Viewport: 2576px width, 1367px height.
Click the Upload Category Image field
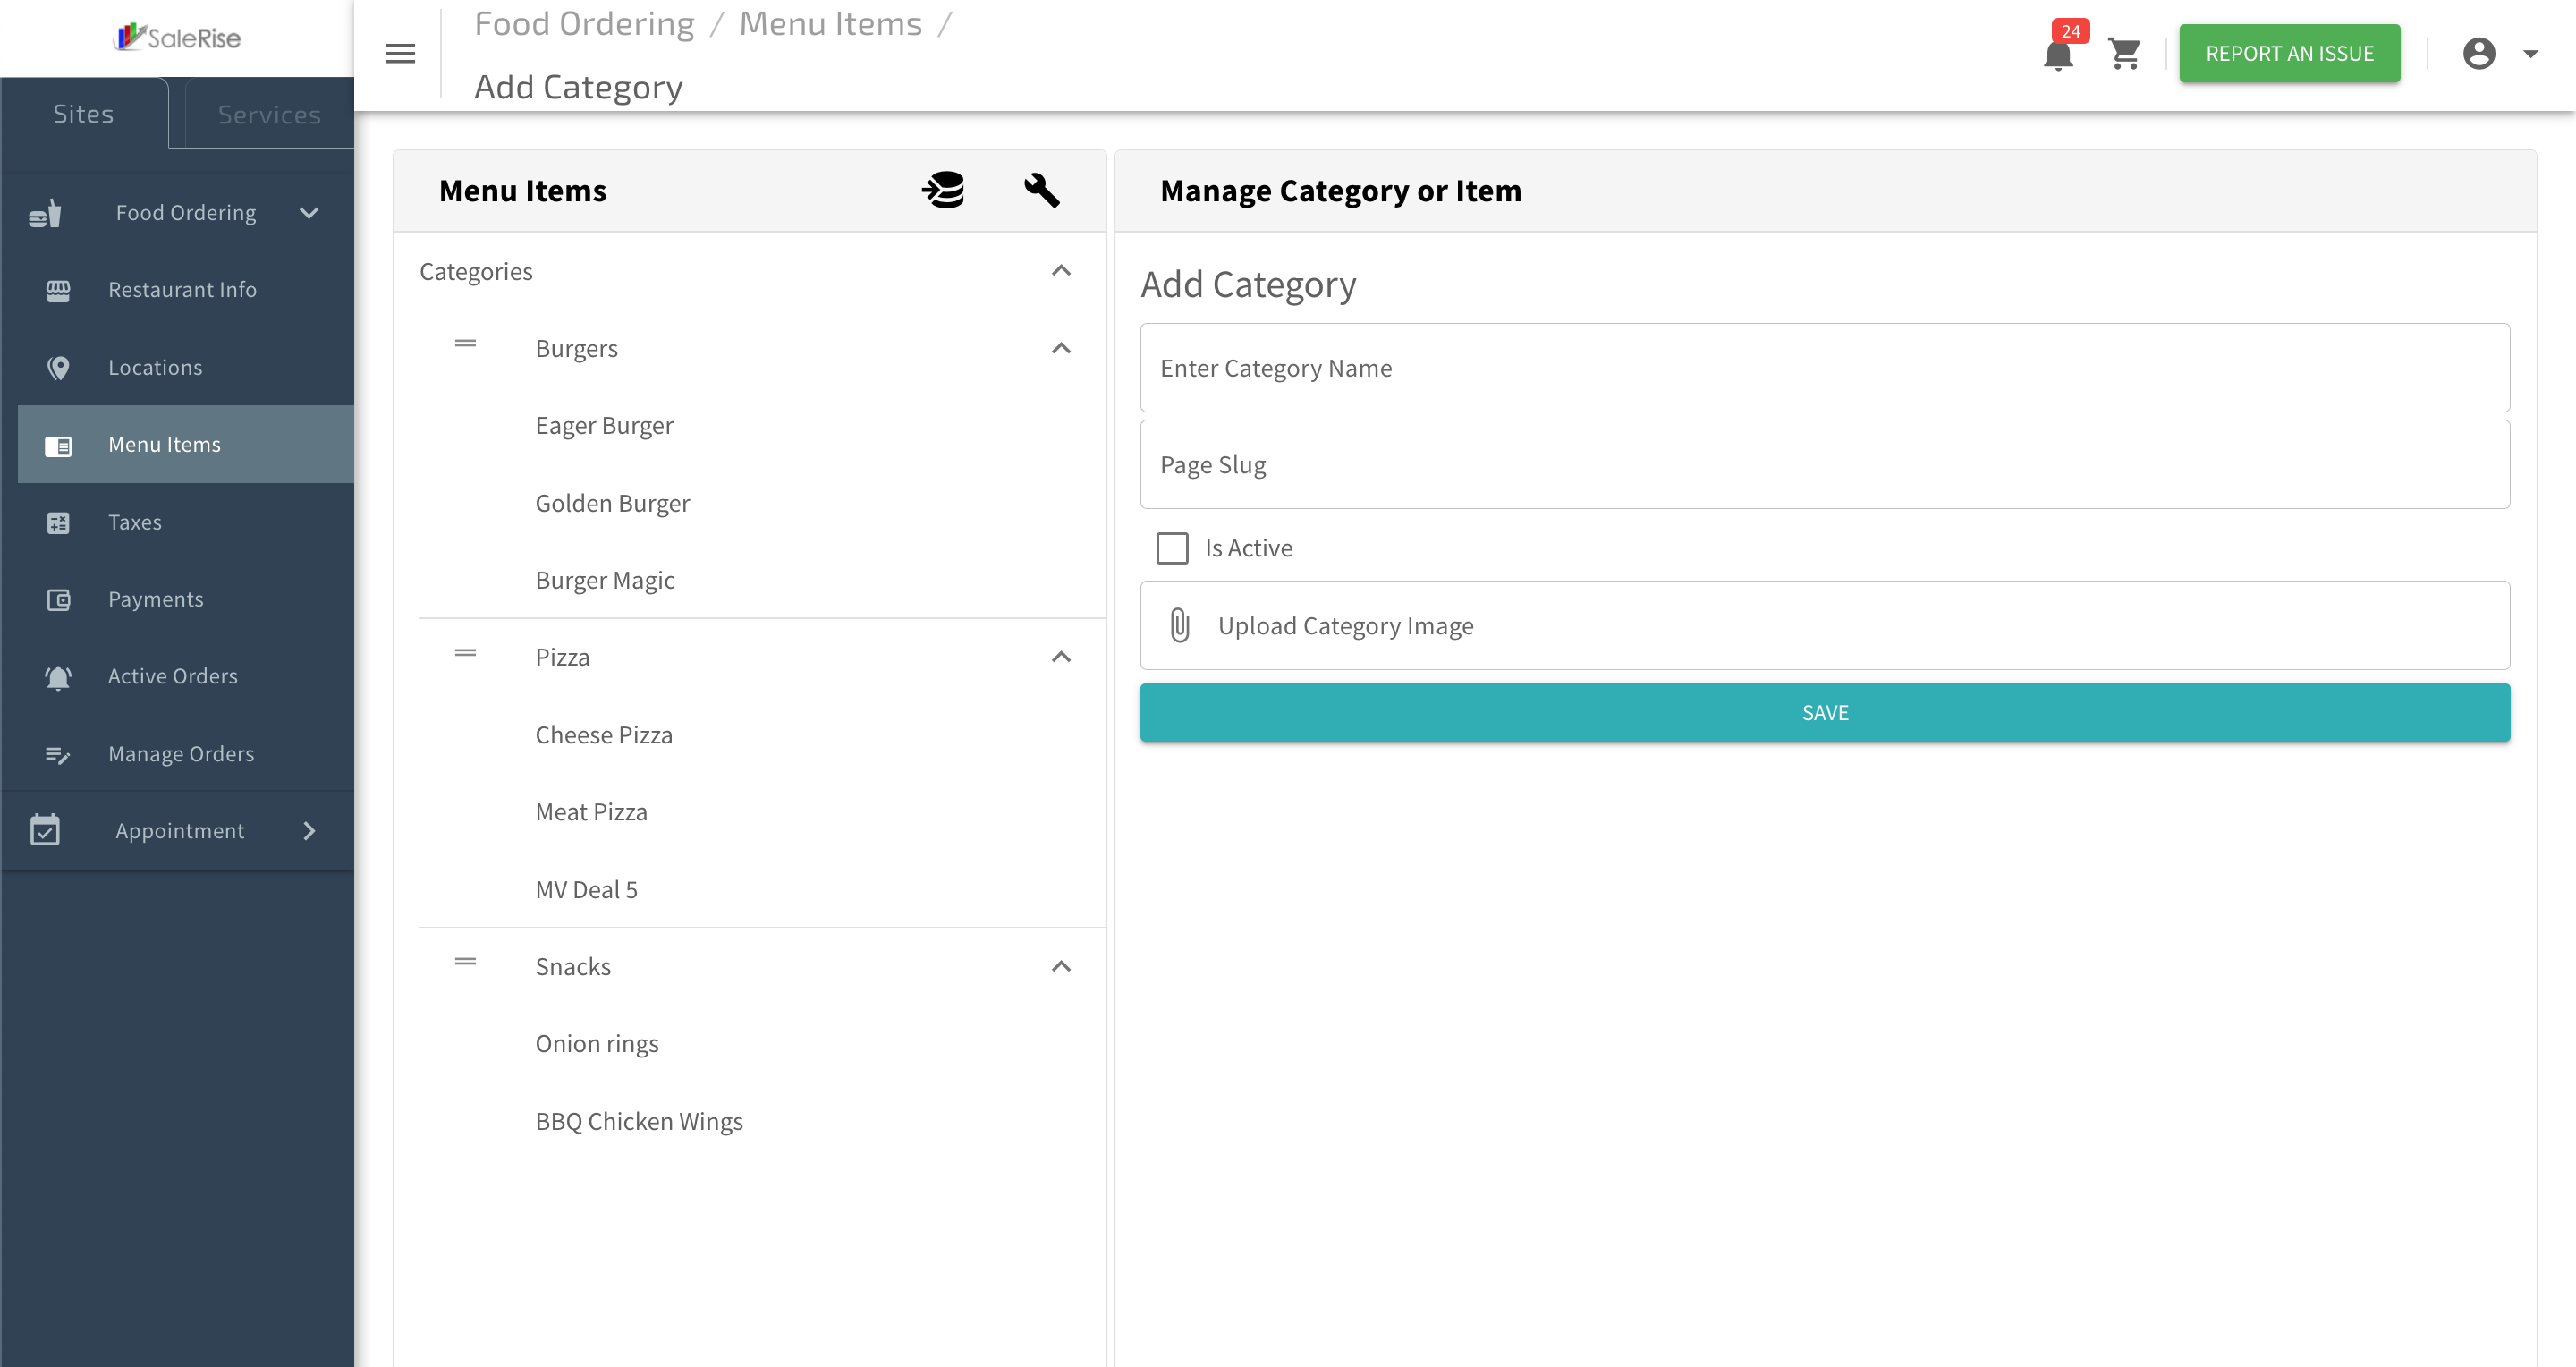click(x=1825, y=626)
